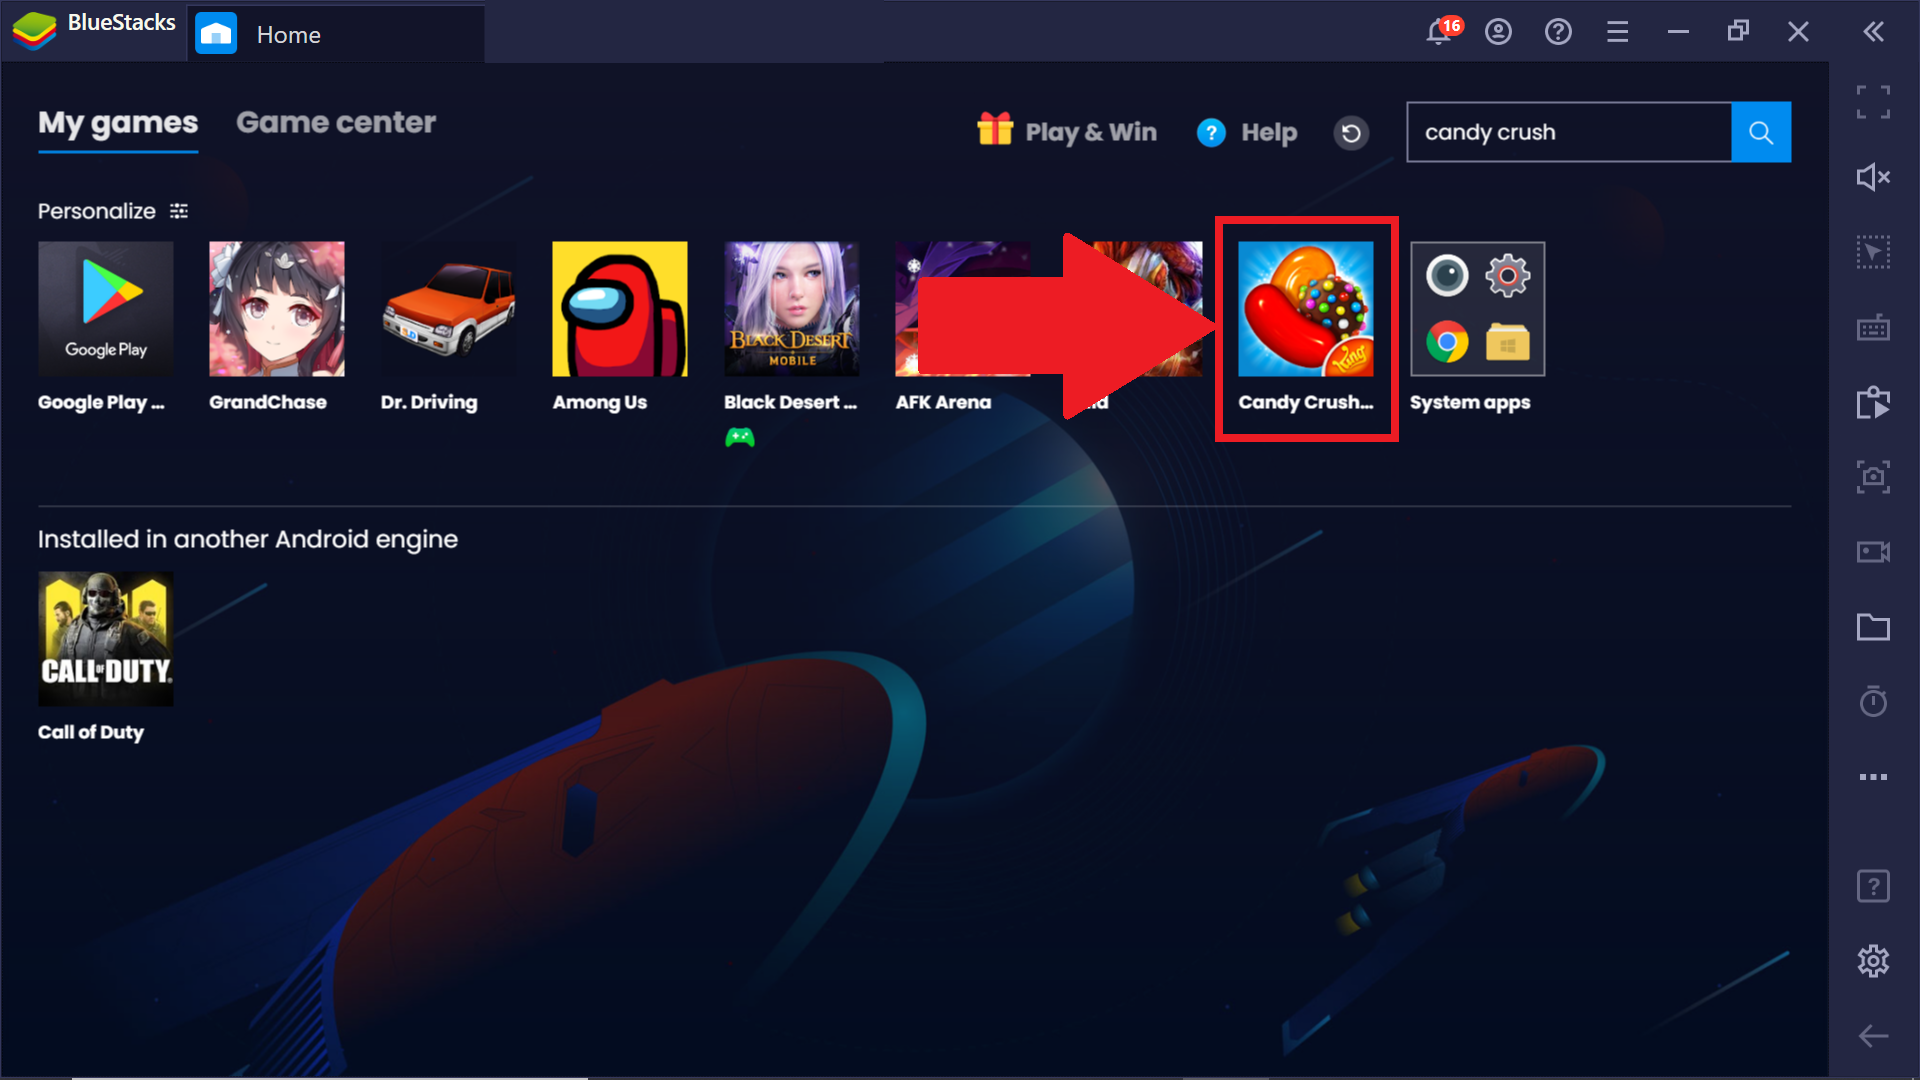Select My Games tab
This screenshot has height=1080, width=1920.
116,123
